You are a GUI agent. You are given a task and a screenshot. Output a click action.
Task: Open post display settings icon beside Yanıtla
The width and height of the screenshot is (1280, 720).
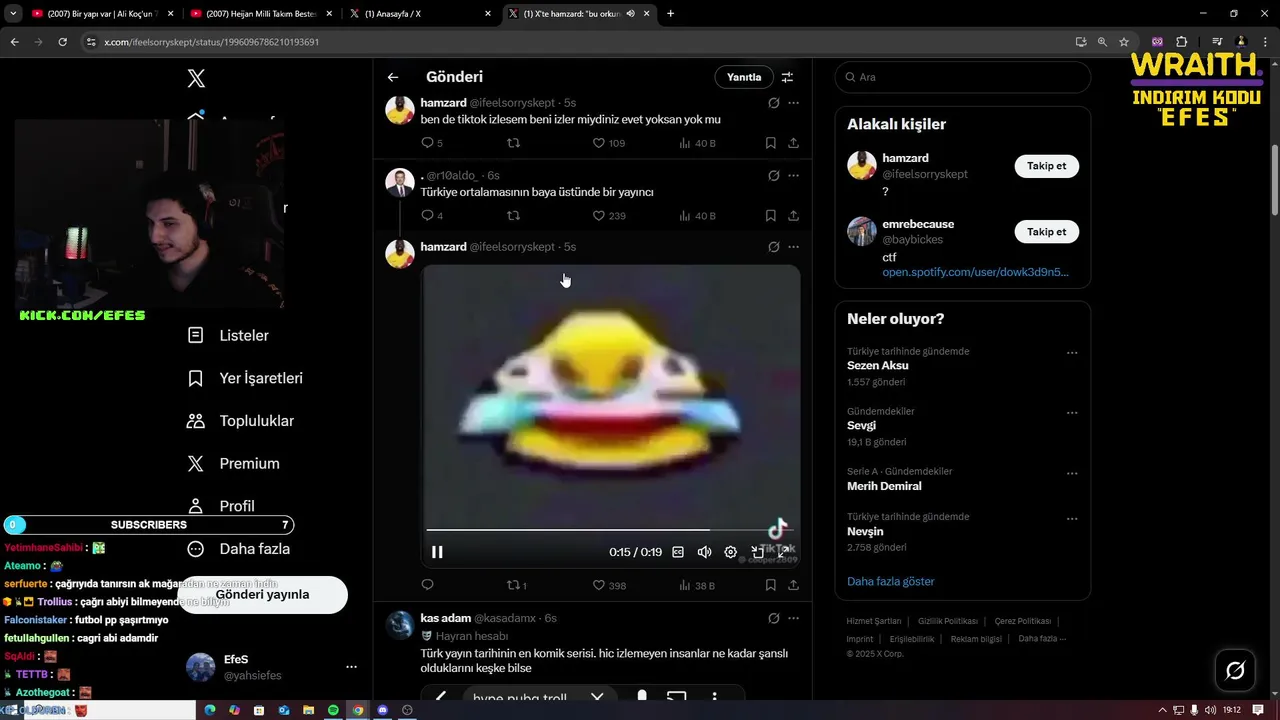click(x=788, y=77)
